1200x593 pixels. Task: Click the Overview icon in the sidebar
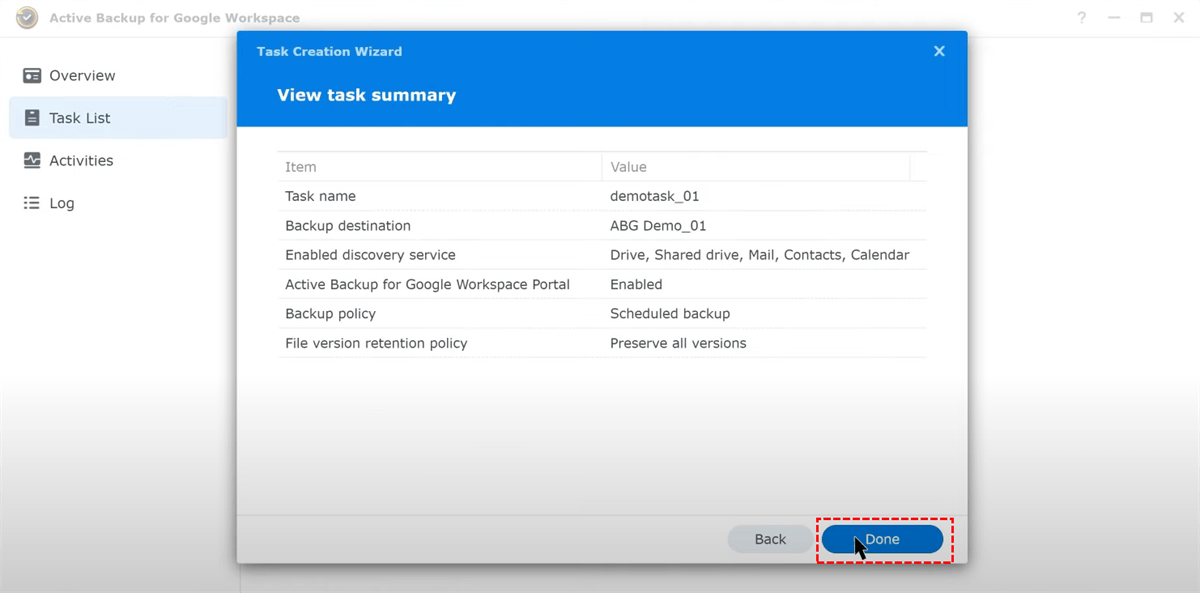click(x=32, y=76)
